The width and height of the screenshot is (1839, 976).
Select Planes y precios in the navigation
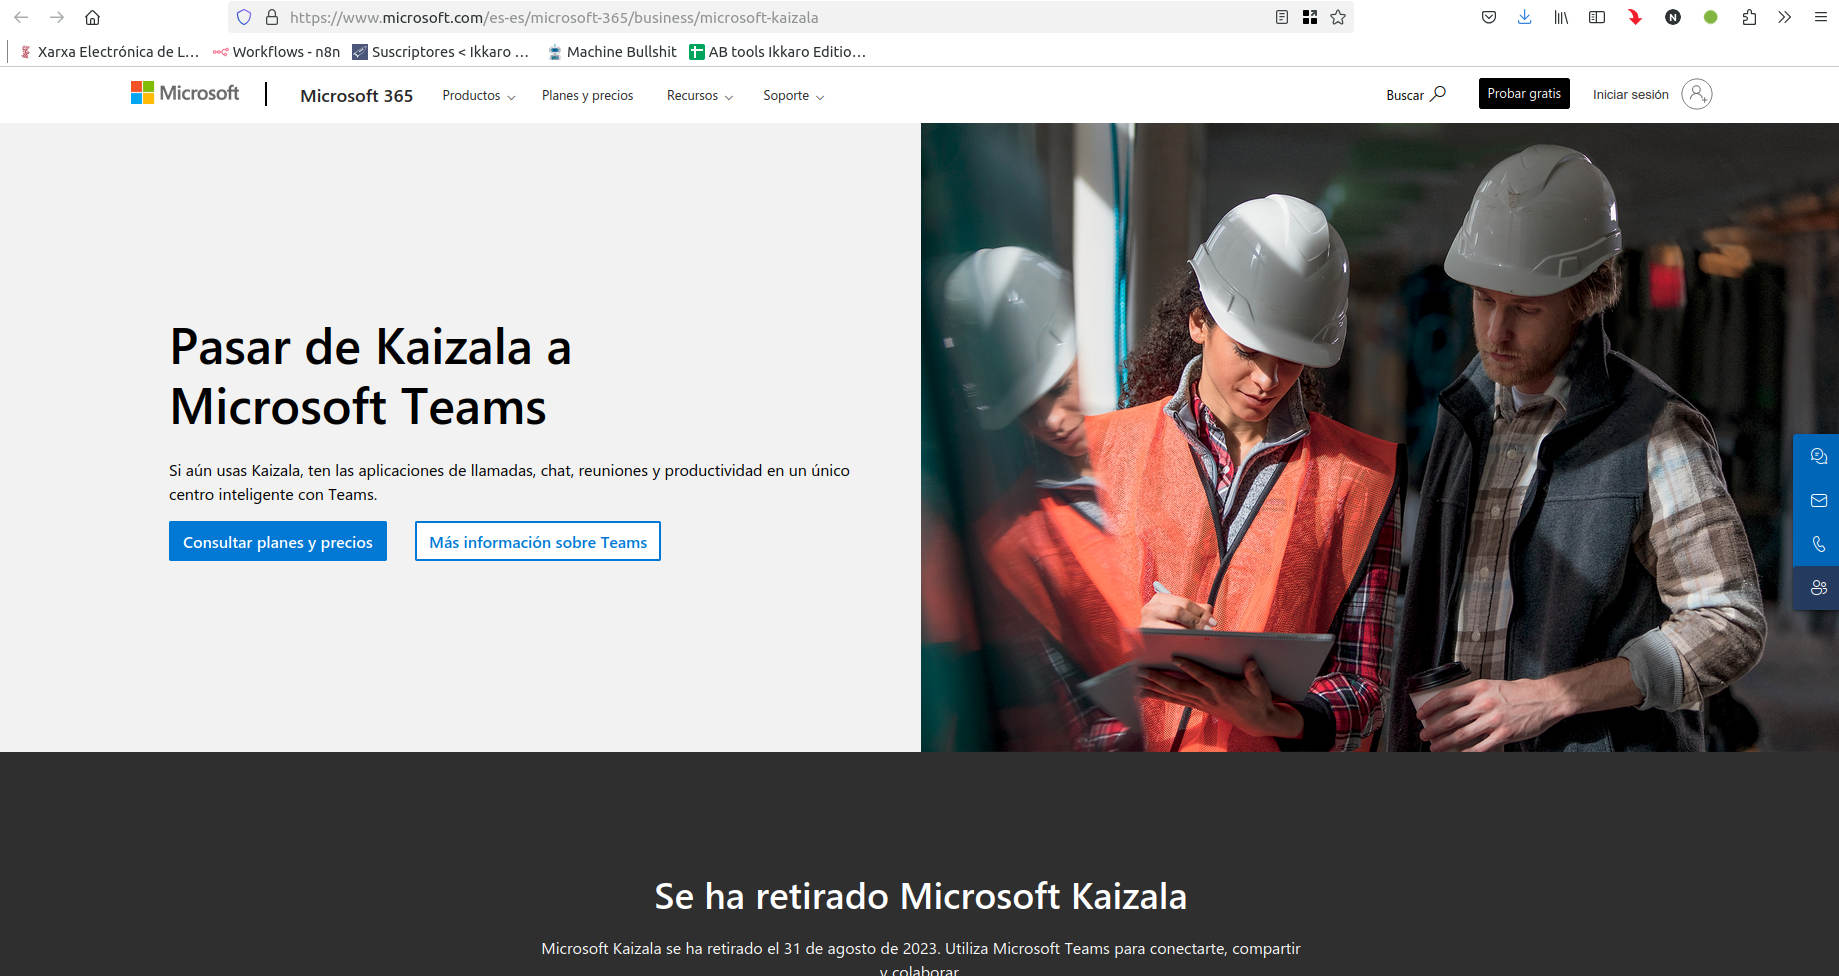(x=587, y=95)
